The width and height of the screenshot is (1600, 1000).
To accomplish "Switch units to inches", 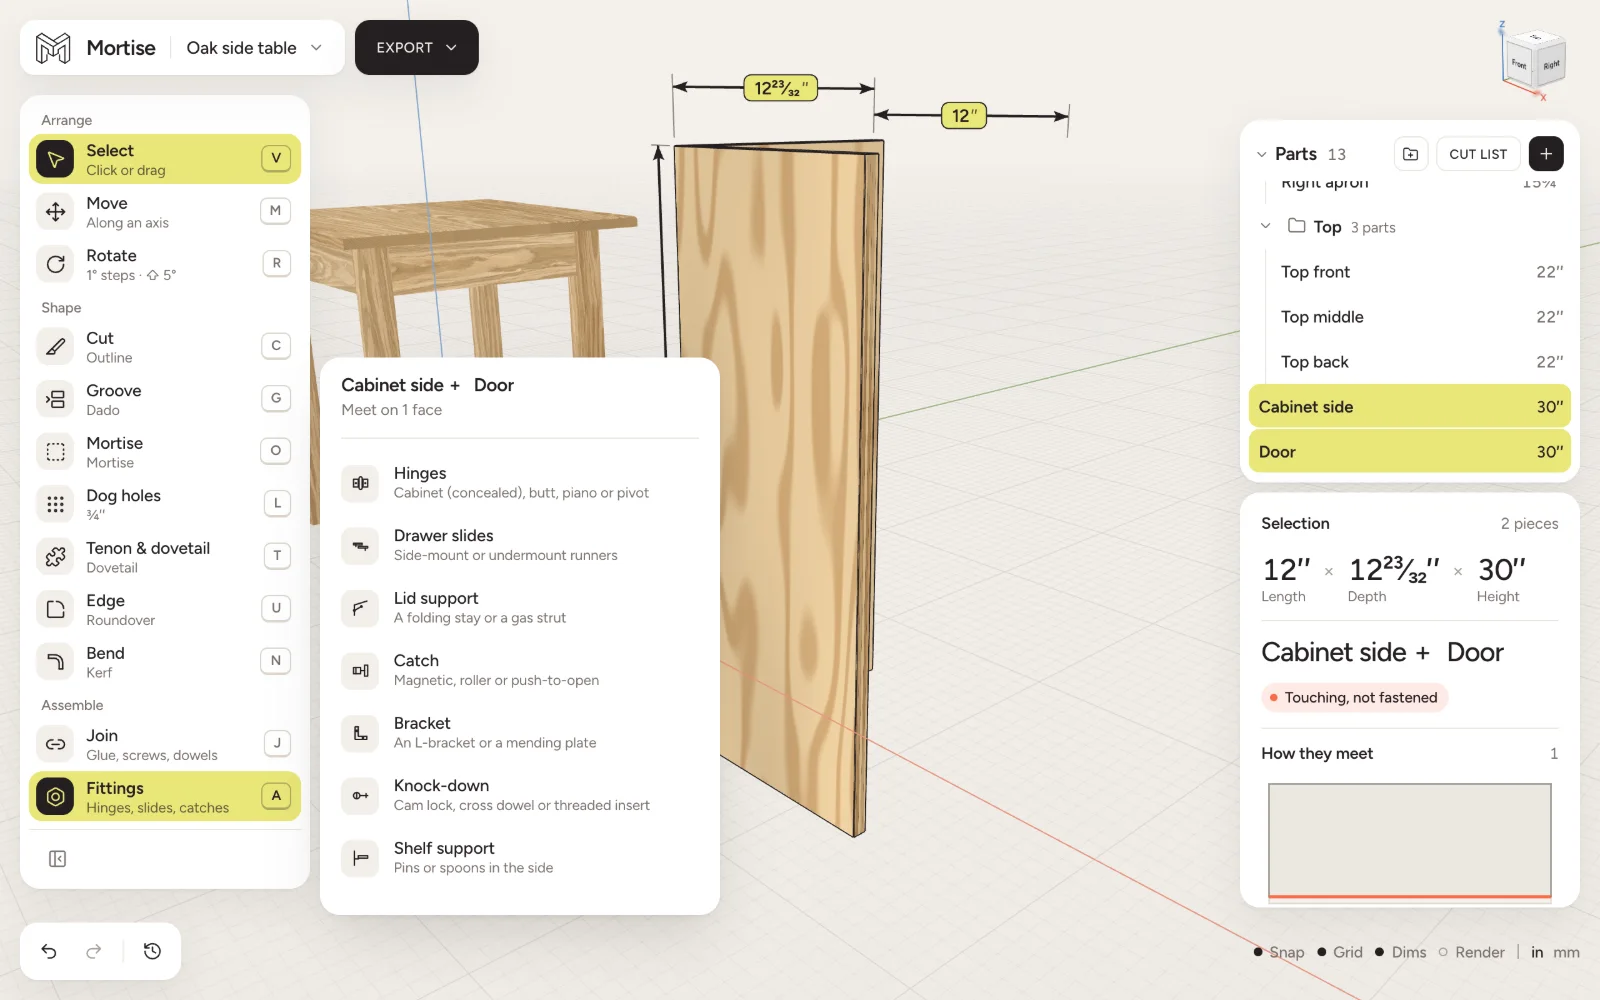I will click(1537, 952).
